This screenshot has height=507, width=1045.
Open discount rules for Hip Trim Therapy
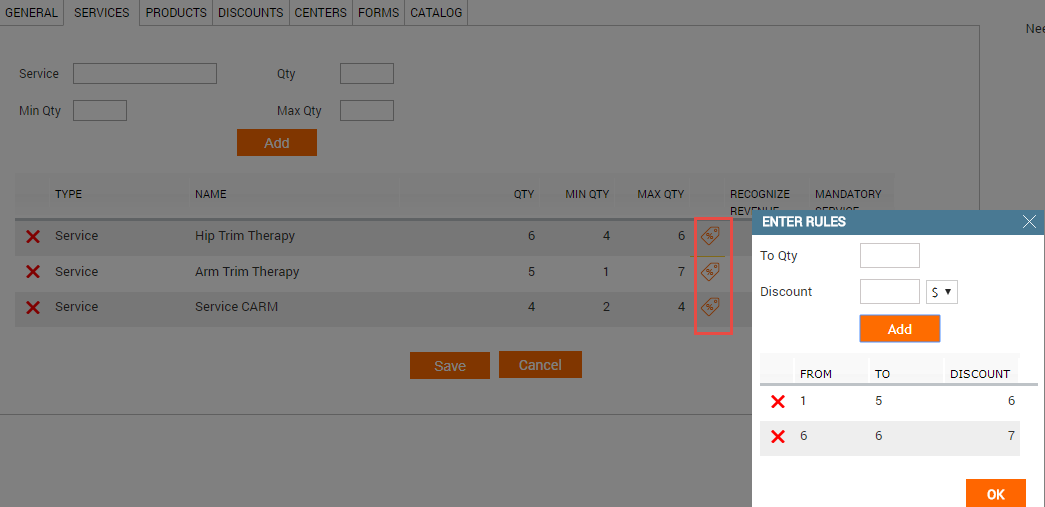coord(710,236)
